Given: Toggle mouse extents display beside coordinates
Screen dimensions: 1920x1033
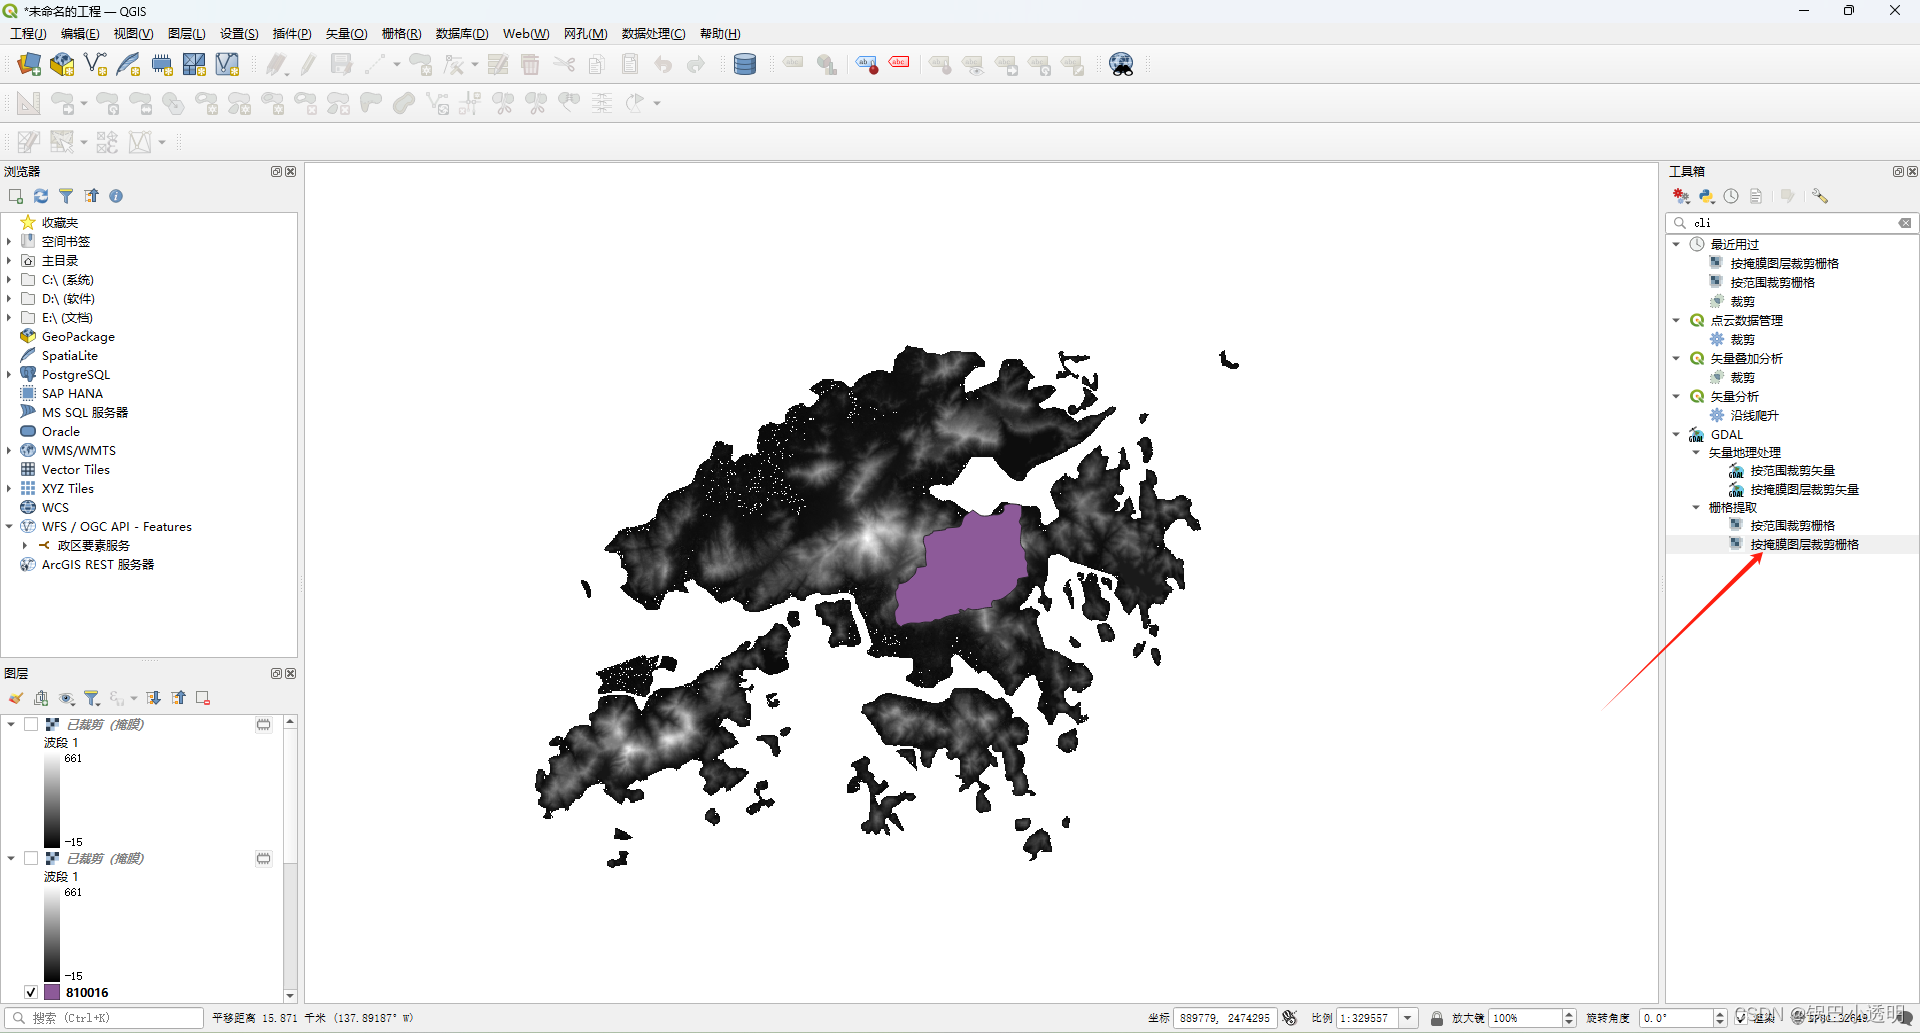Looking at the screenshot, I should [x=1290, y=1018].
